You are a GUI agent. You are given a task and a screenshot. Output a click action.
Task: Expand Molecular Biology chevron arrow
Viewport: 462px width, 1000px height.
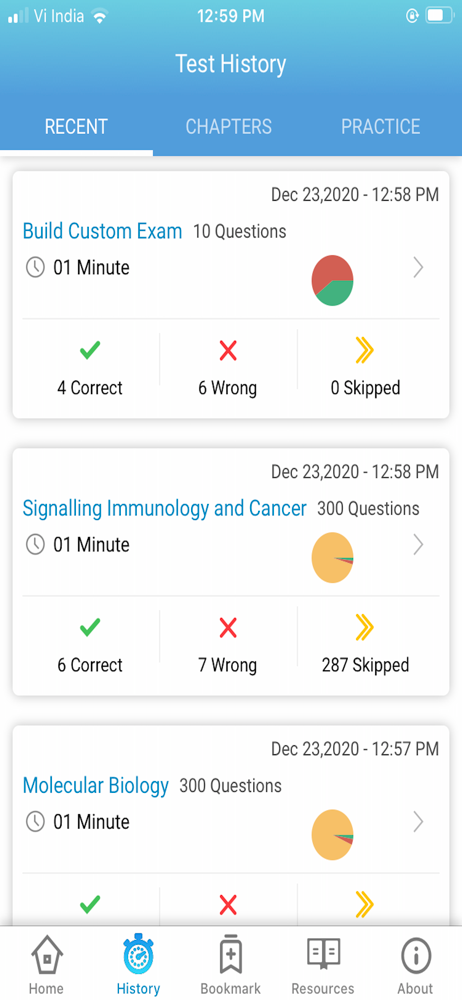pyautogui.click(x=418, y=822)
